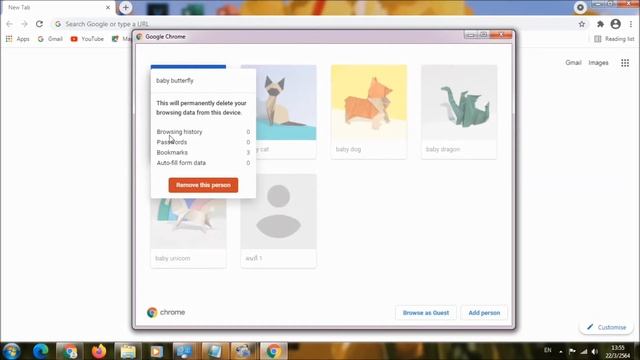
Task: Select the baby dog profile card
Action: click(369, 111)
